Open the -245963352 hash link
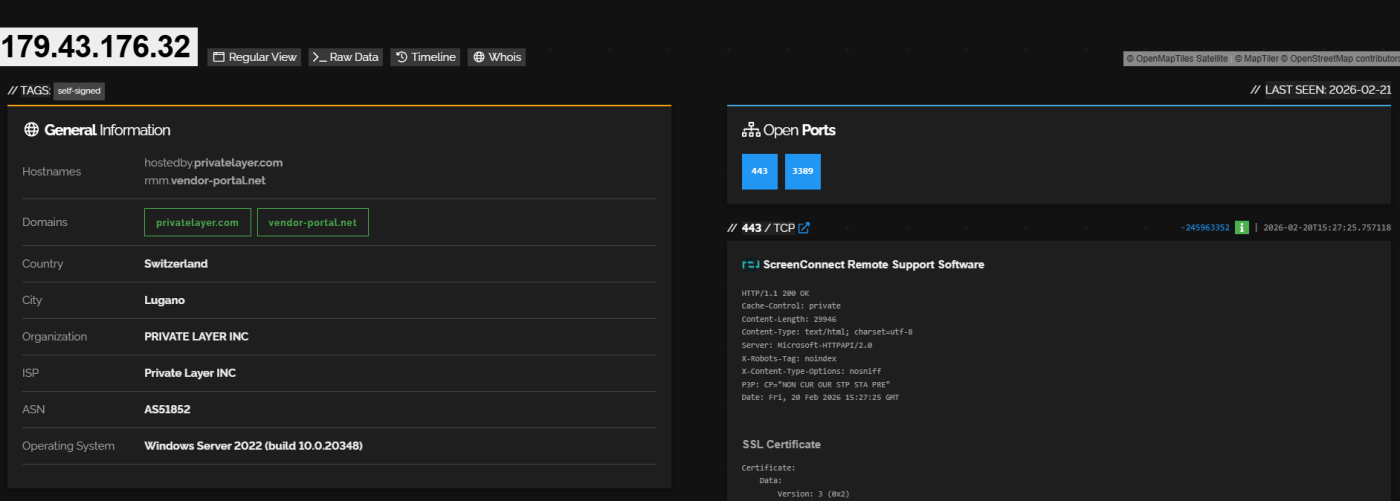 [x=1205, y=228]
